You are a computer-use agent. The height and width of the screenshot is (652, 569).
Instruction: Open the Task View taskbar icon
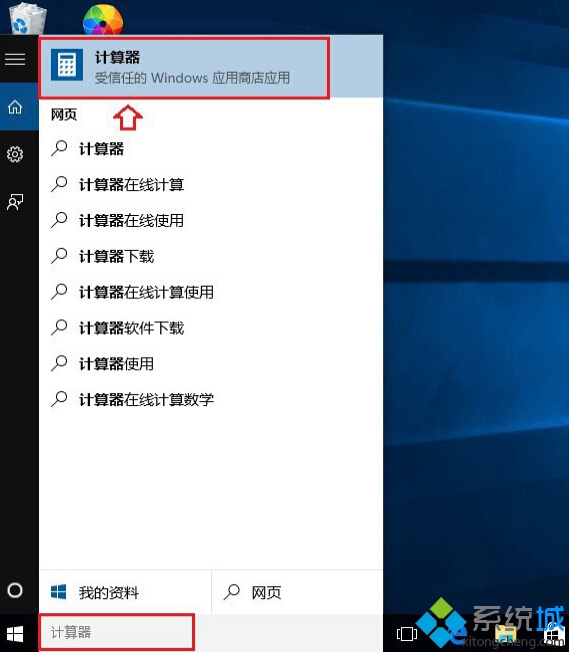tap(407, 634)
